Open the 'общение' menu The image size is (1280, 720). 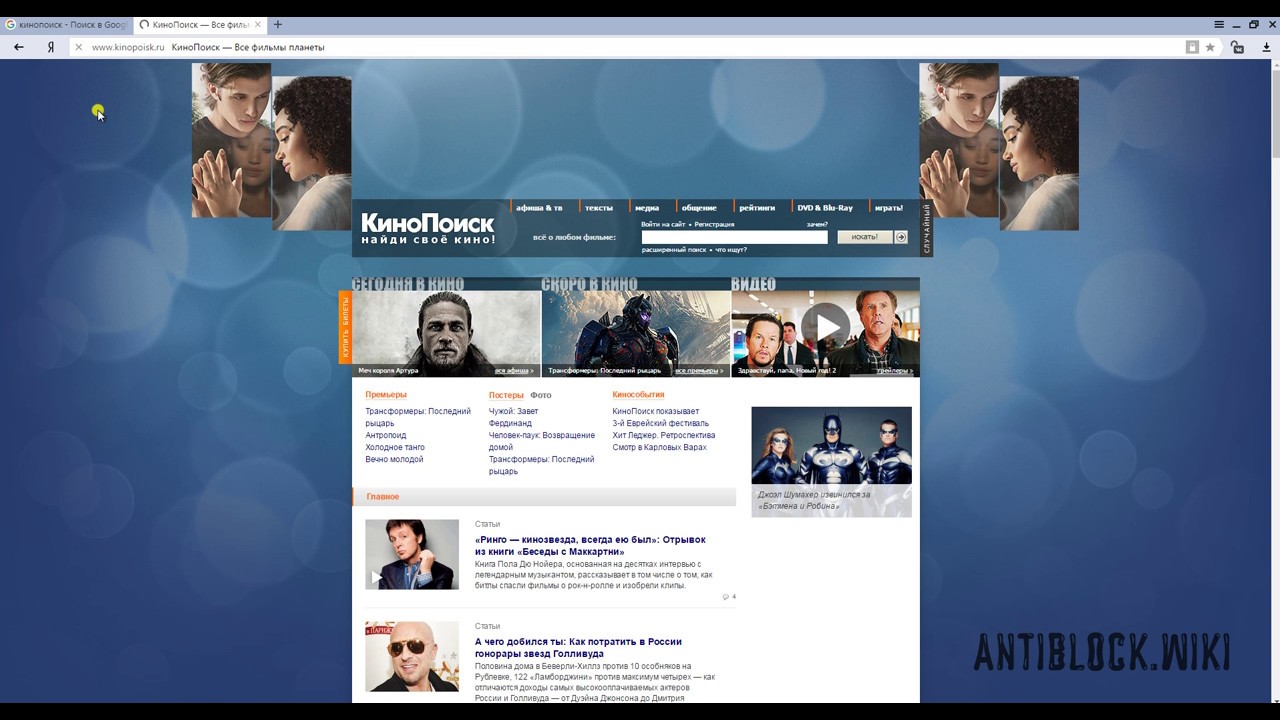click(x=699, y=208)
